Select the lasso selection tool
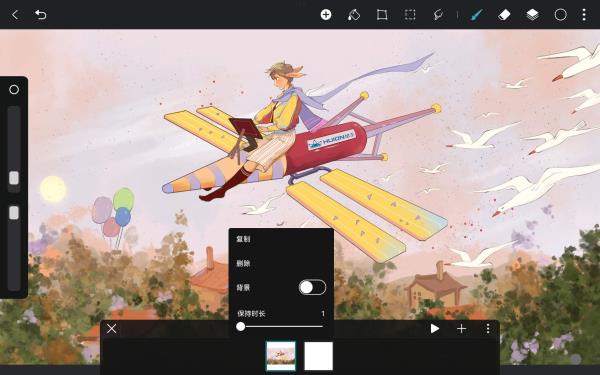Viewport: 600px width, 375px height. tap(438, 15)
